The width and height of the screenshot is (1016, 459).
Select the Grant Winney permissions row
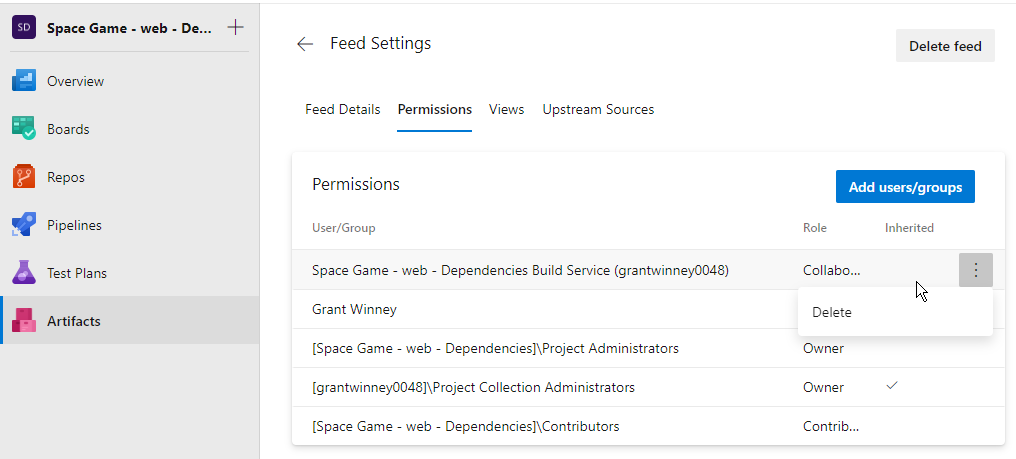point(354,310)
